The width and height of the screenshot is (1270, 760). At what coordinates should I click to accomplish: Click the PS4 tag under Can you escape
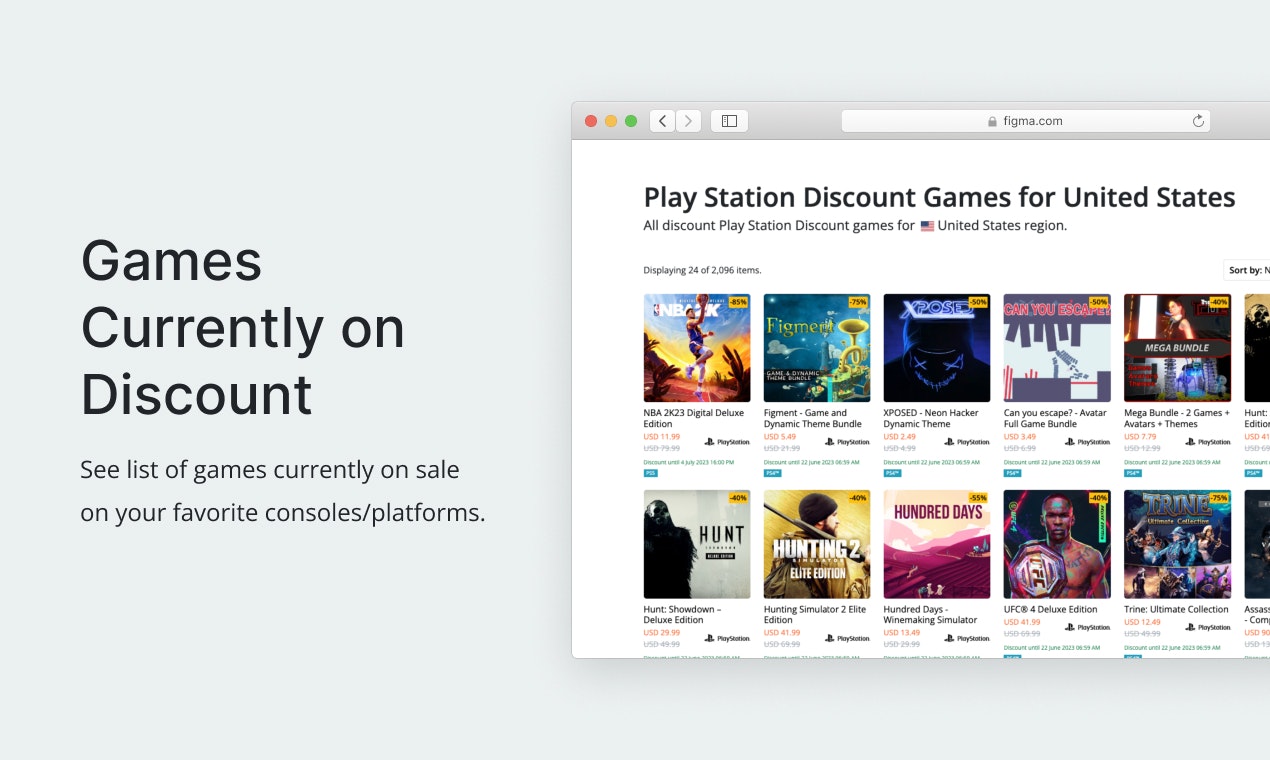click(1012, 473)
